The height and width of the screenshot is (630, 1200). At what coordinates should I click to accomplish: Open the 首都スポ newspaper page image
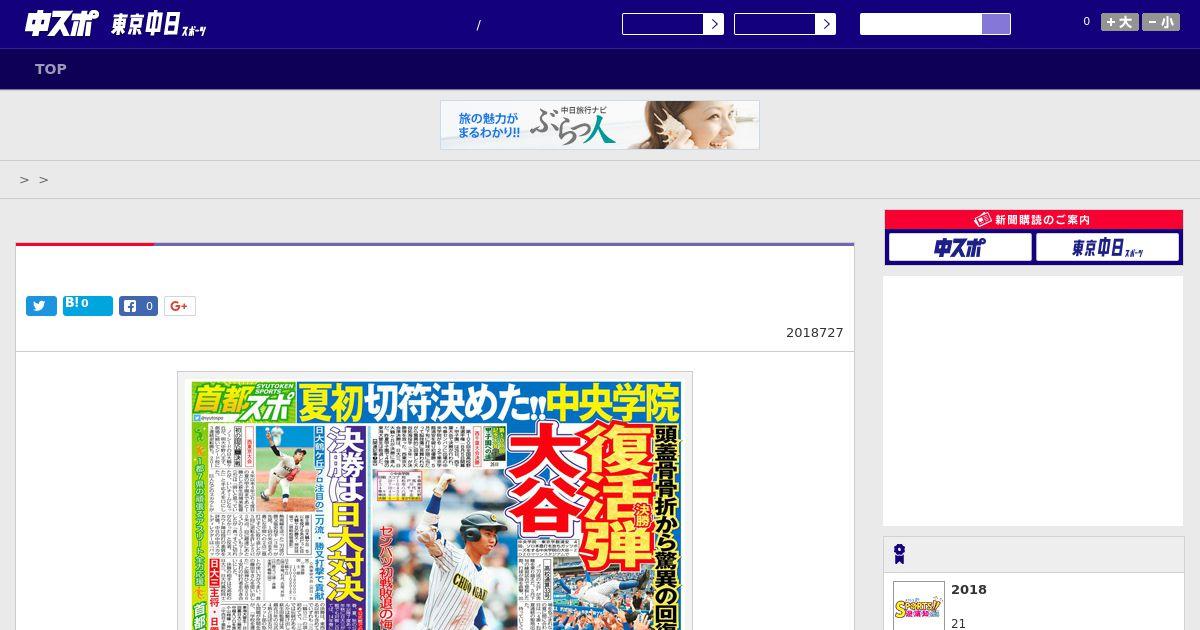coord(435,501)
